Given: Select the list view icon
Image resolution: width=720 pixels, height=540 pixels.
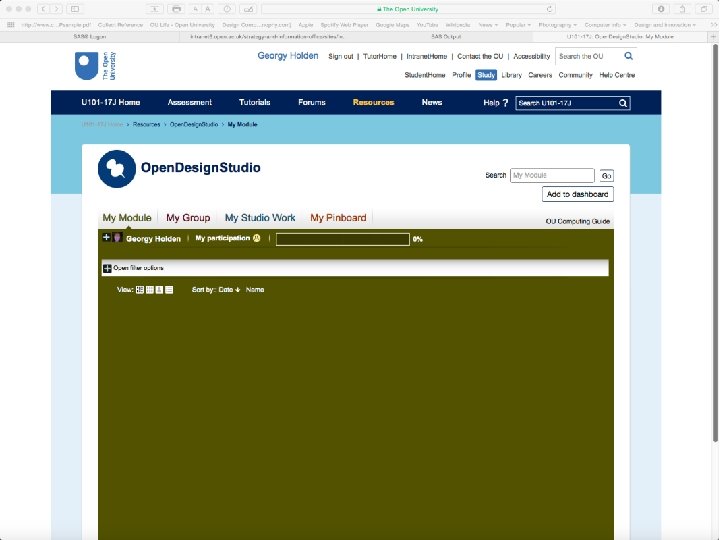Looking at the screenshot, I should coord(169,290).
